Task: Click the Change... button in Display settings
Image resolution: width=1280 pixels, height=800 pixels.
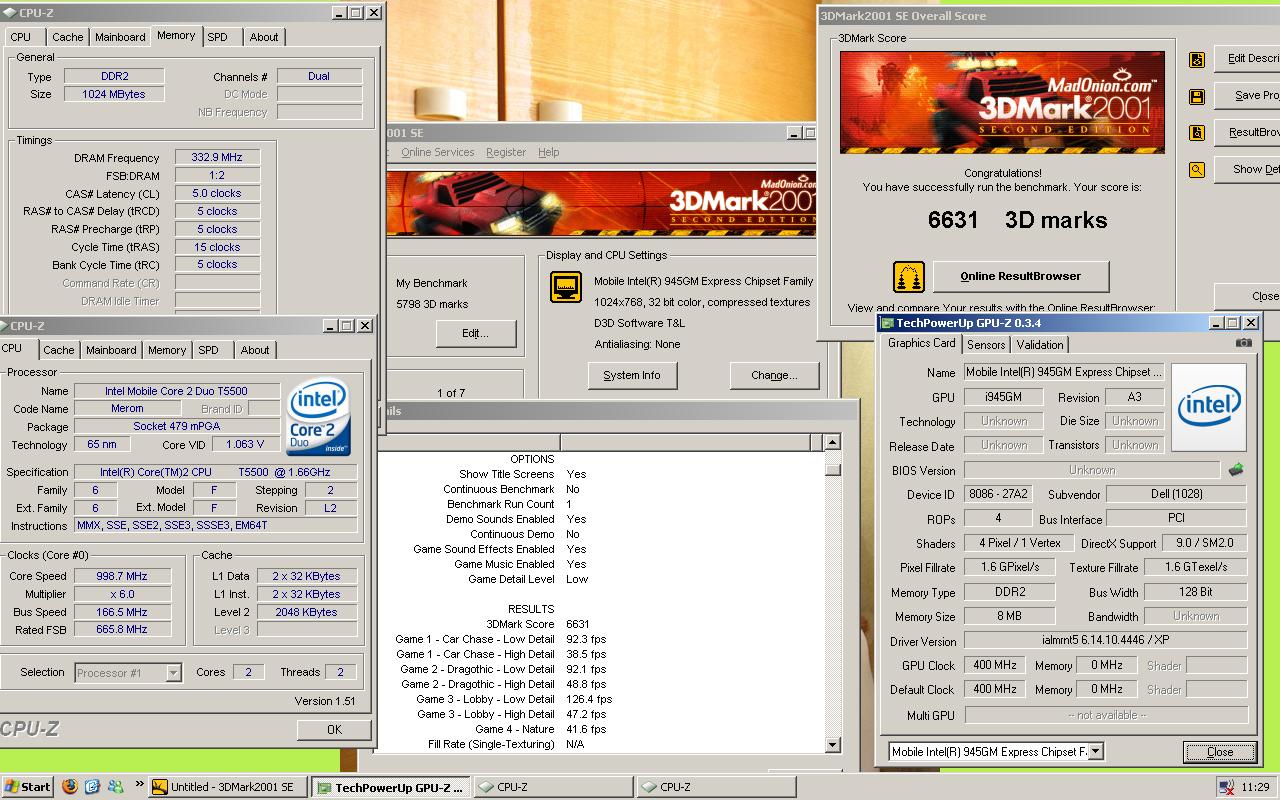Action: tap(775, 375)
